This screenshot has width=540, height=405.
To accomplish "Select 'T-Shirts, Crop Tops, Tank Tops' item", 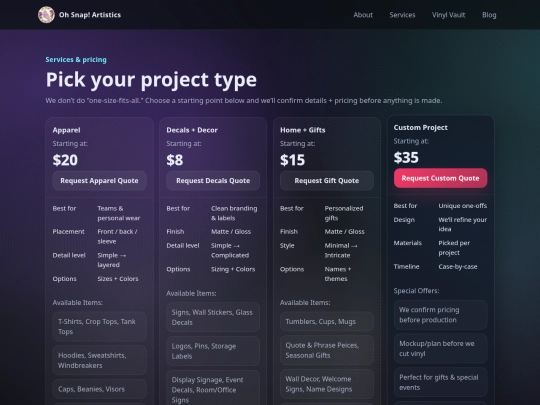I will tap(100, 326).
